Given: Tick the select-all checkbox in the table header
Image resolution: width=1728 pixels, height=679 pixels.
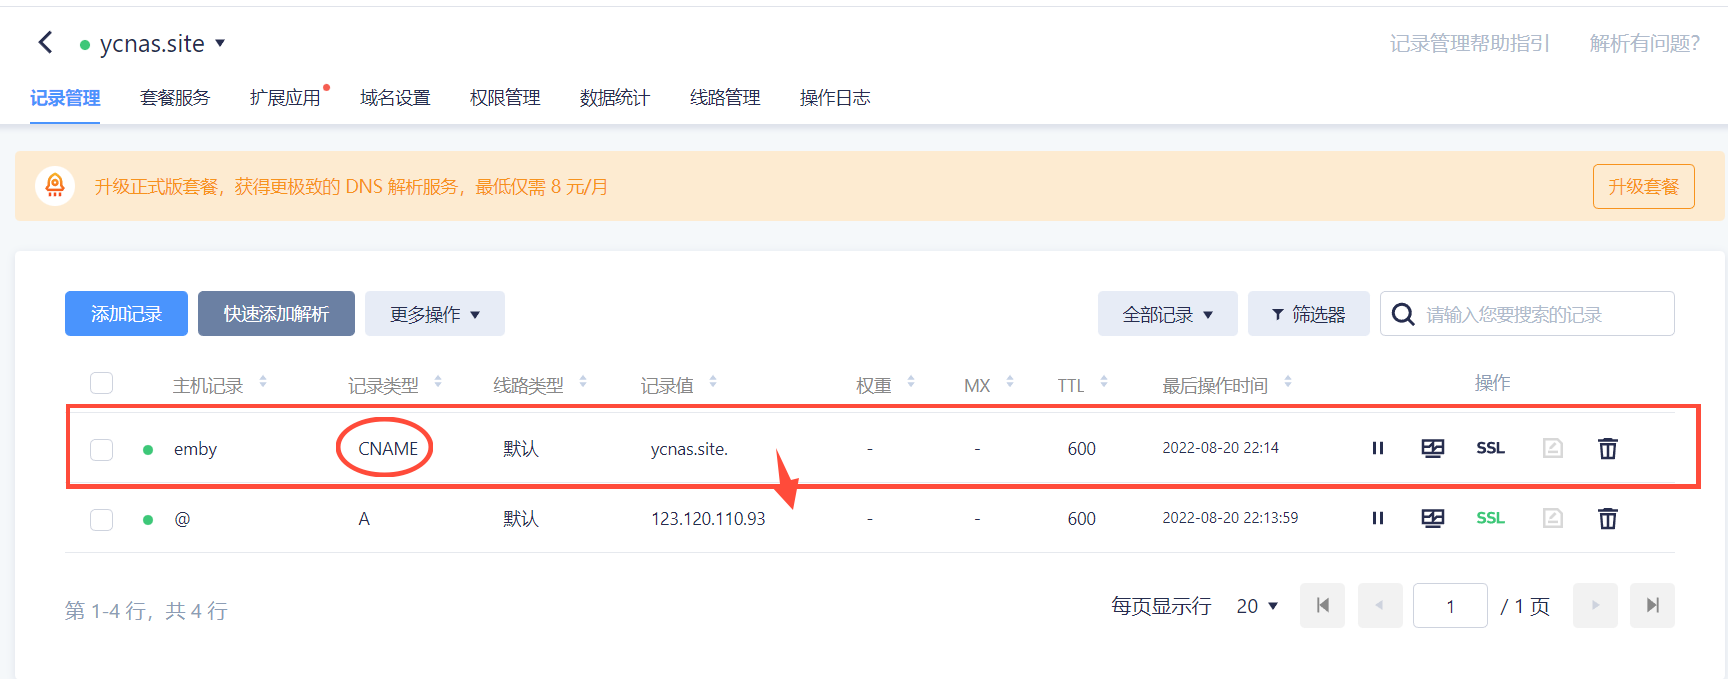Looking at the screenshot, I should point(101,383).
